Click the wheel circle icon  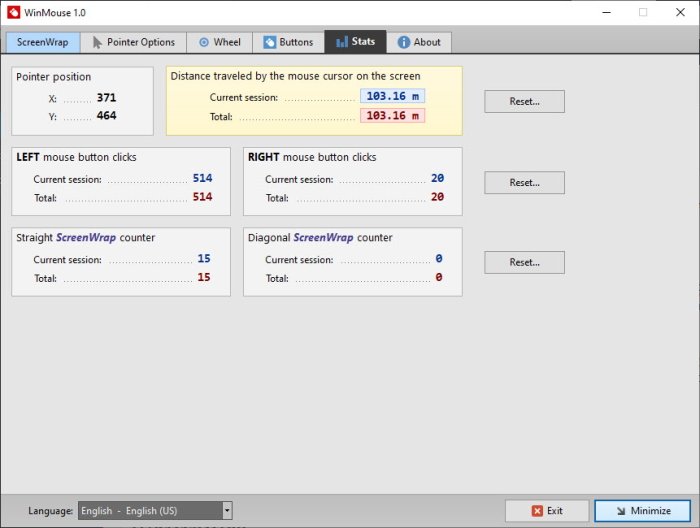pyautogui.click(x=204, y=42)
